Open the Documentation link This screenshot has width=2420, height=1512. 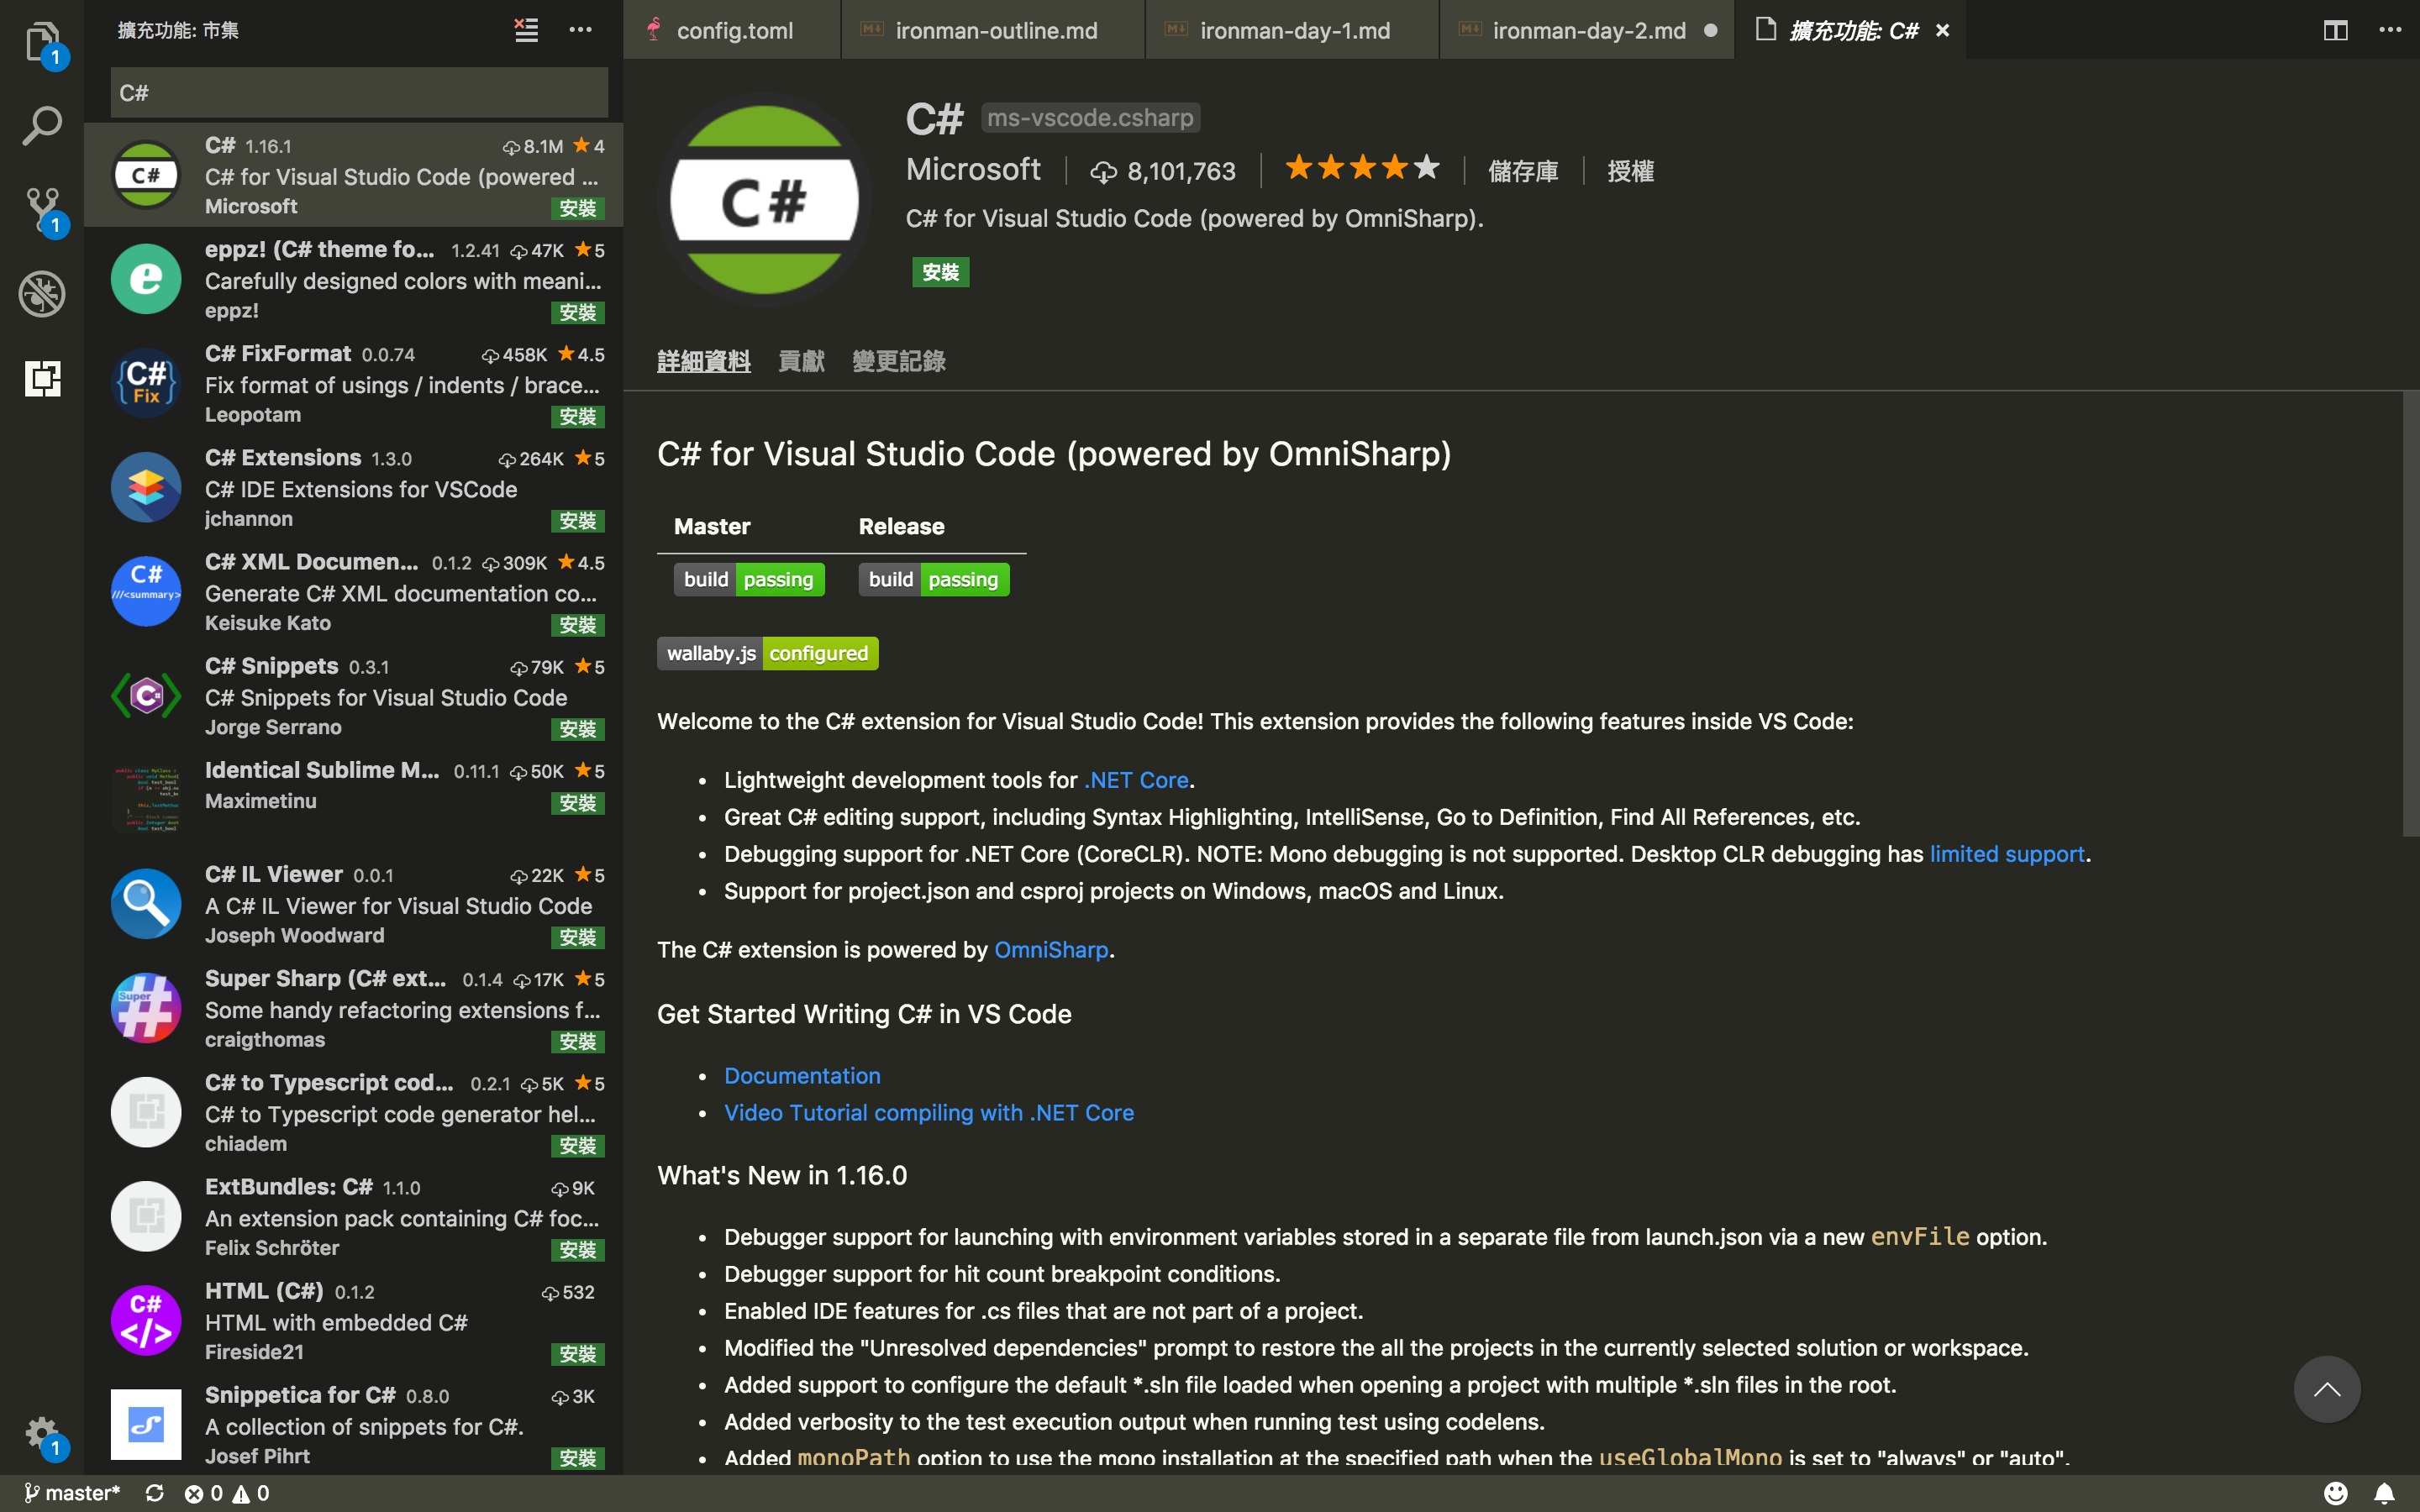click(x=802, y=1076)
